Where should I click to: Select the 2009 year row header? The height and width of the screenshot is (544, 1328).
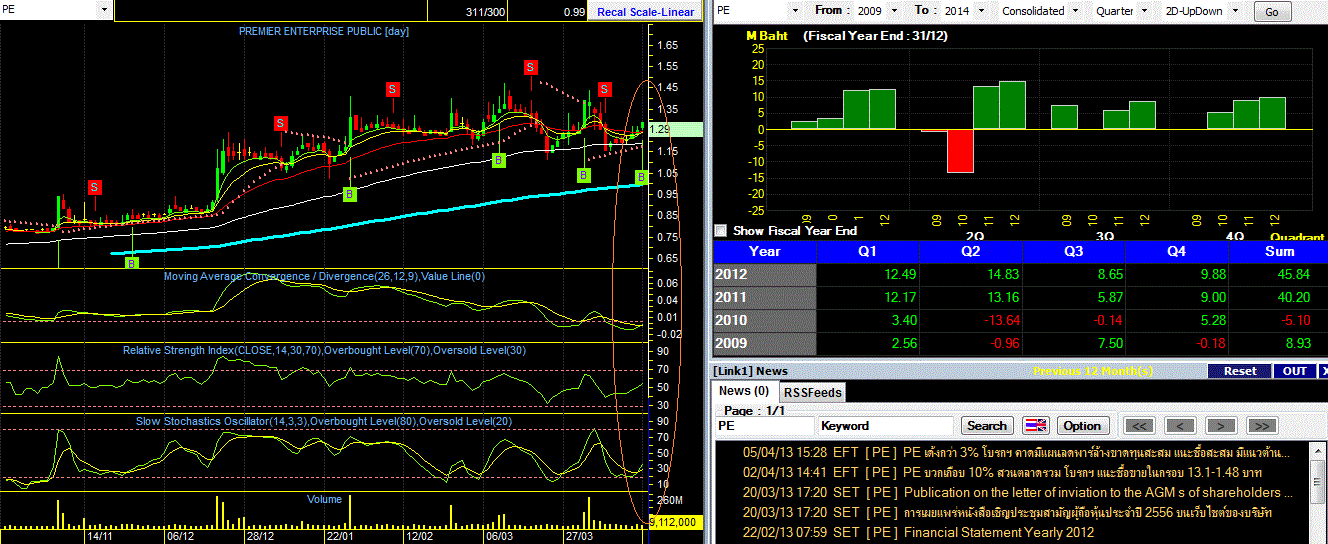[764, 343]
